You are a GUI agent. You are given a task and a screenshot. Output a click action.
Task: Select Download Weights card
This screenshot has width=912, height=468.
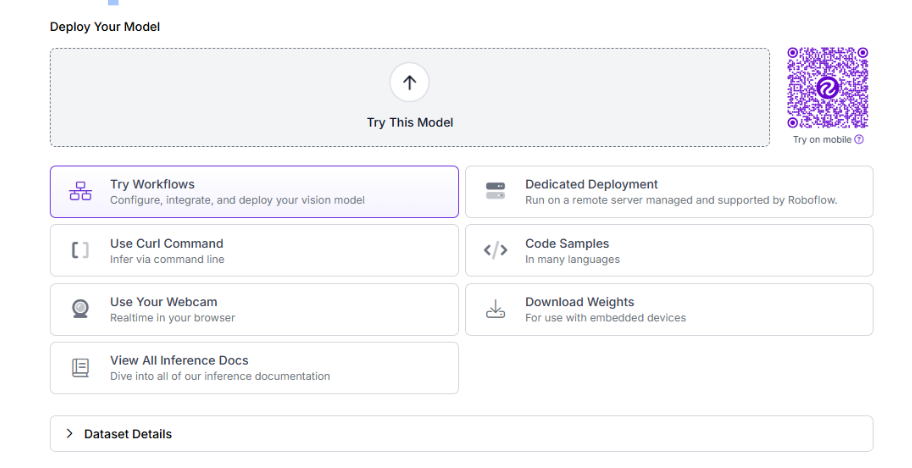pos(668,309)
